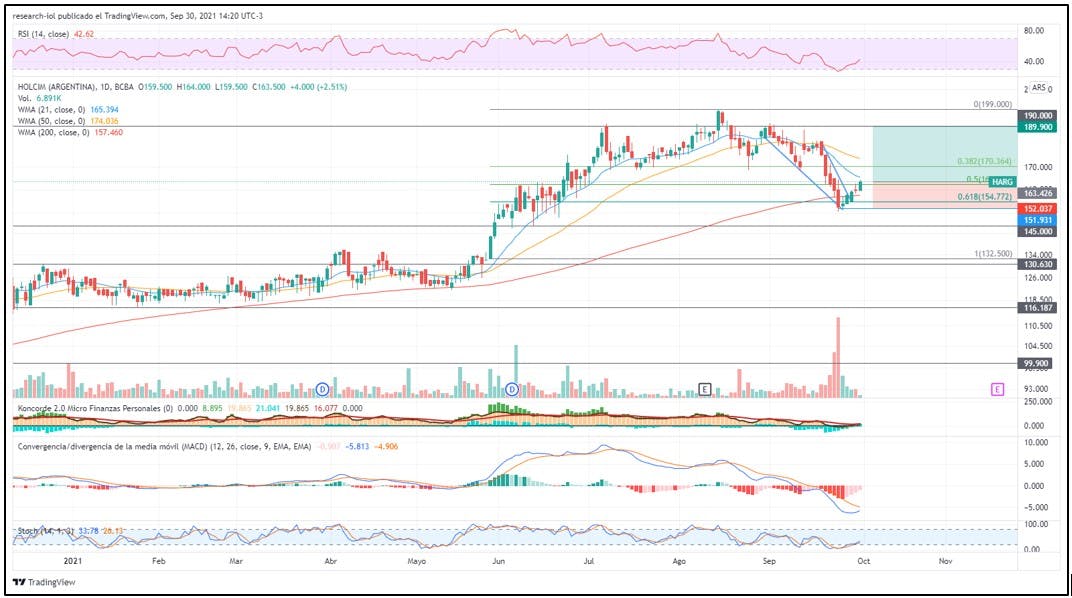This screenshot has height=598, width=1072.
Task: Click the green profit target zone
Action: coord(945,154)
